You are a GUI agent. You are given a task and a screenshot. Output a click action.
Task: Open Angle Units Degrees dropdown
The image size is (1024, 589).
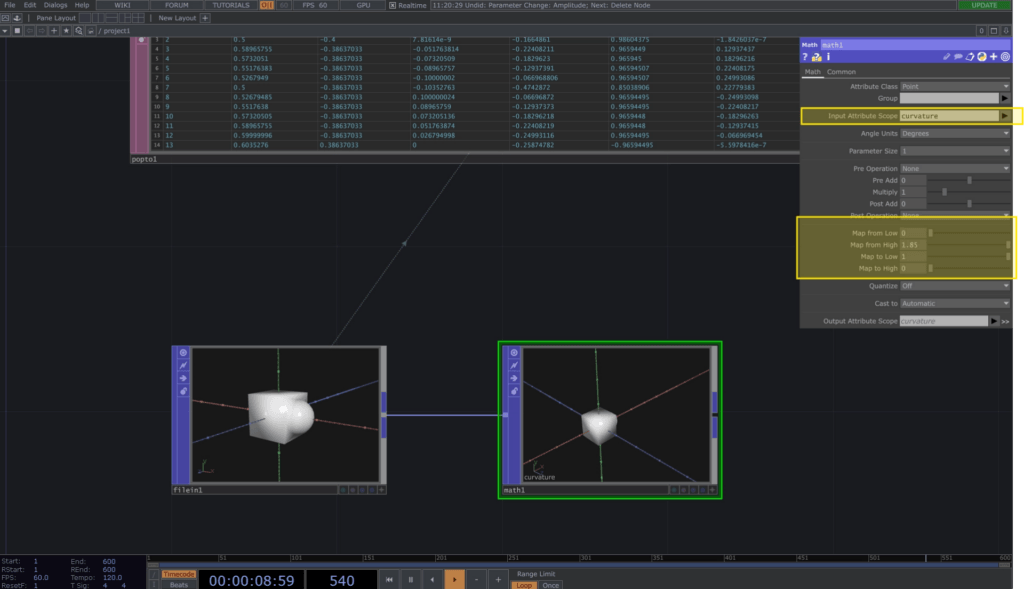pyautogui.click(x=955, y=133)
